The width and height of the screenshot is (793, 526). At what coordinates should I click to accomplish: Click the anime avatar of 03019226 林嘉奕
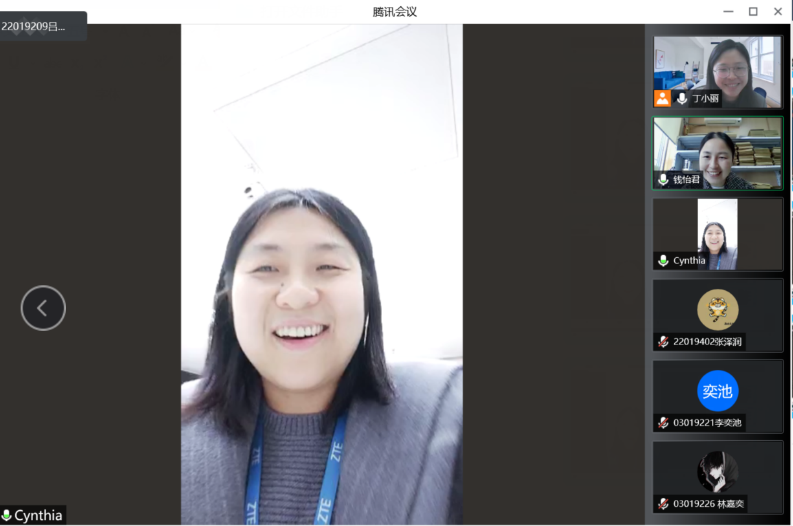pos(717,471)
